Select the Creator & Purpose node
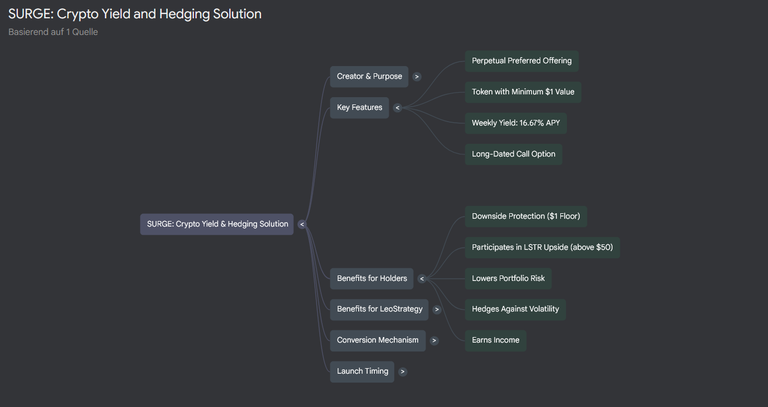This screenshot has height=407, width=768. (x=369, y=77)
